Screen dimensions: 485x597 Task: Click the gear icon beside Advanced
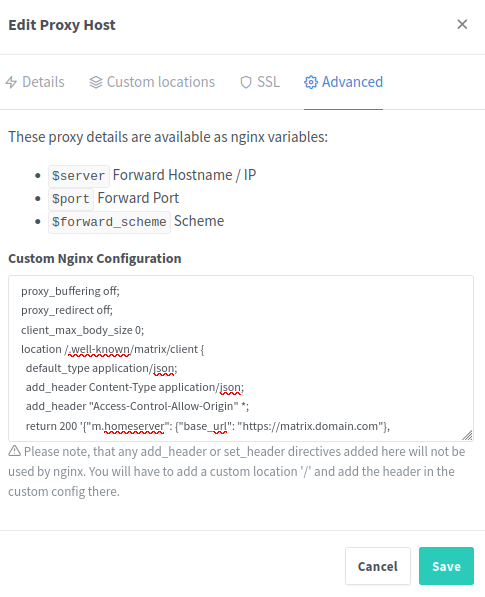coord(311,82)
